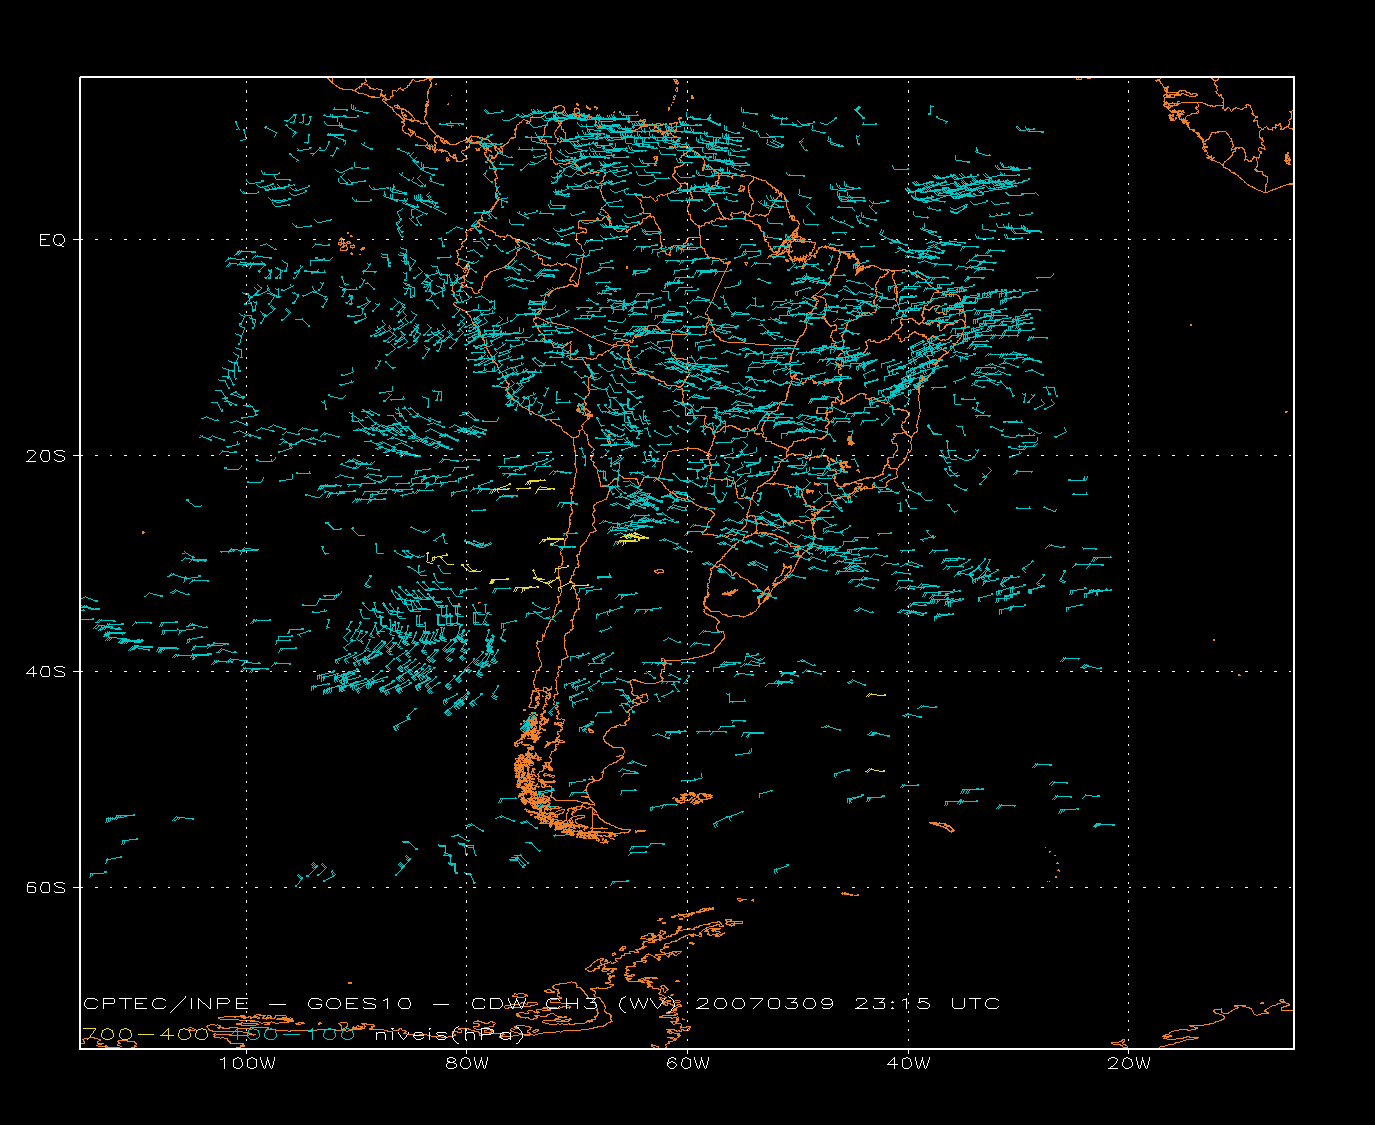
Task: Click the EQ latitude label
Action: (x=52, y=240)
